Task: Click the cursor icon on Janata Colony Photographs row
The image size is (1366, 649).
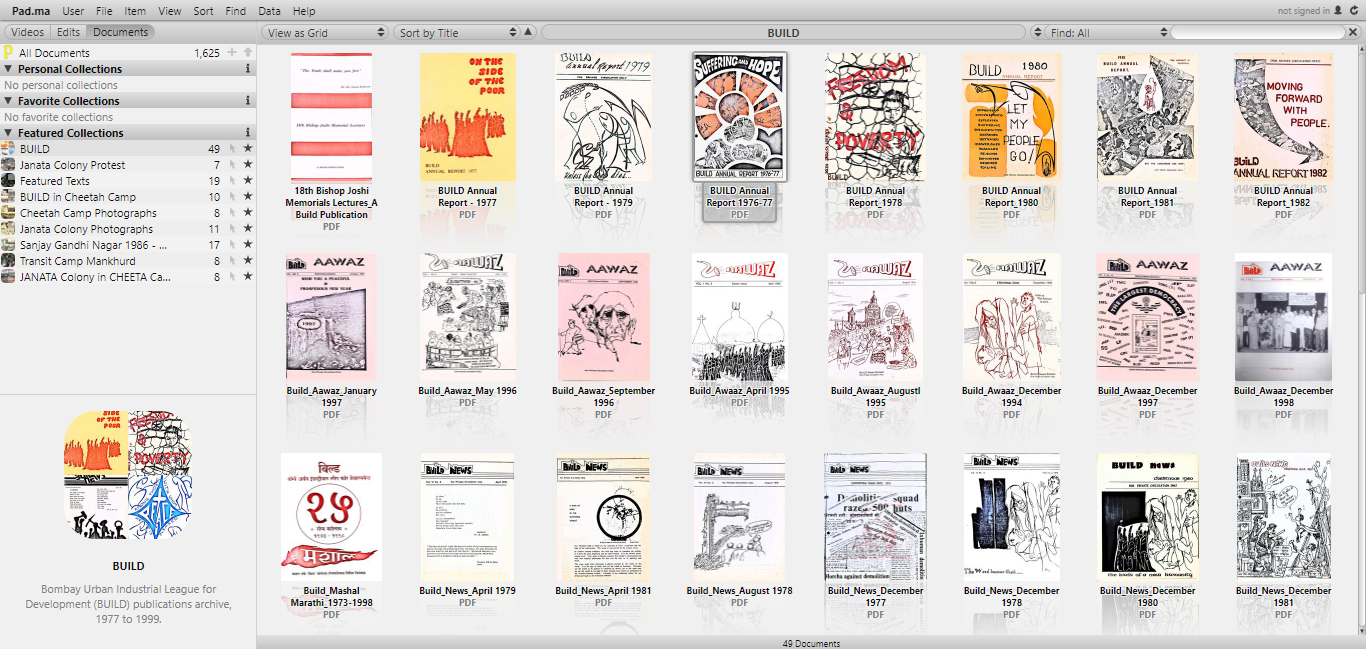Action: click(x=232, y=229)
